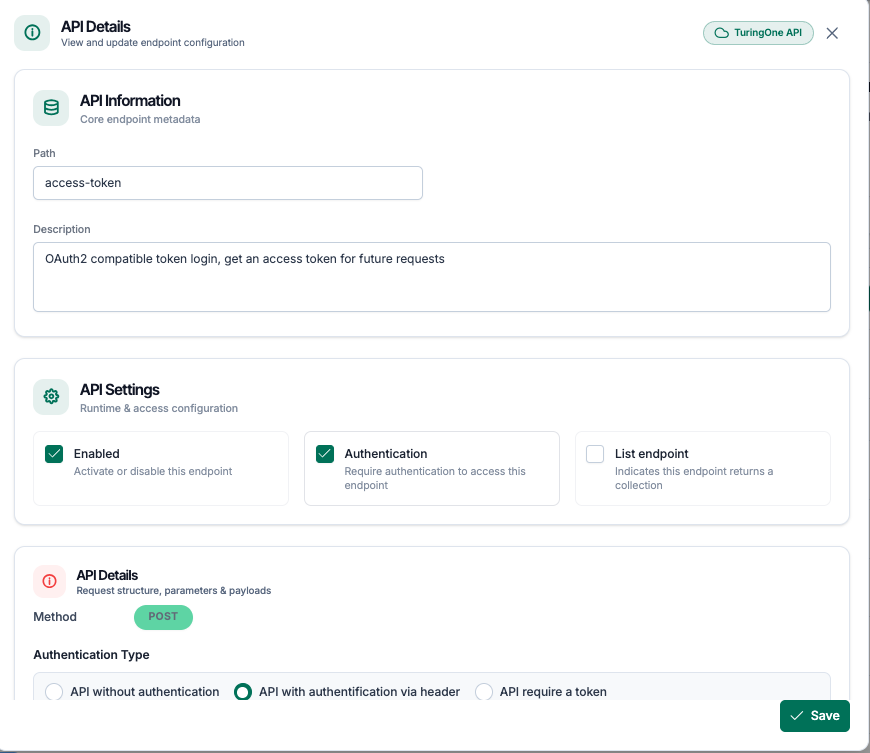Click the POST method badge
This screenshot has width=870, height=753.
click(163, 617)
